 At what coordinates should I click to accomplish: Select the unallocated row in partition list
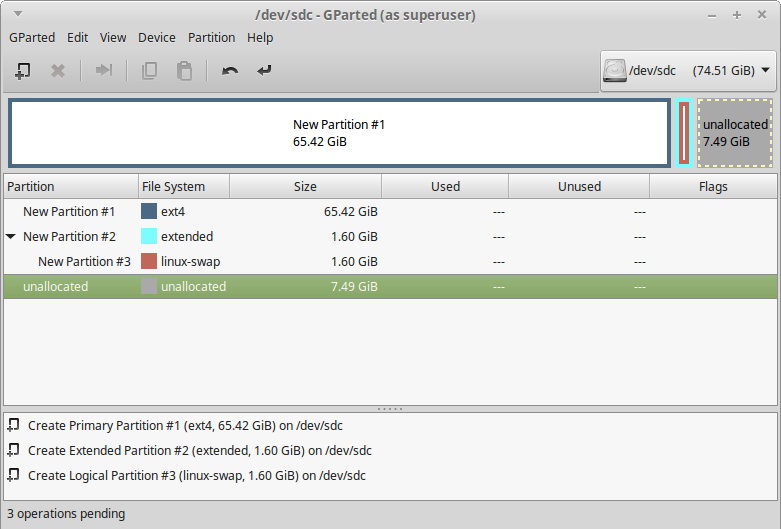(x=390, y=286)
